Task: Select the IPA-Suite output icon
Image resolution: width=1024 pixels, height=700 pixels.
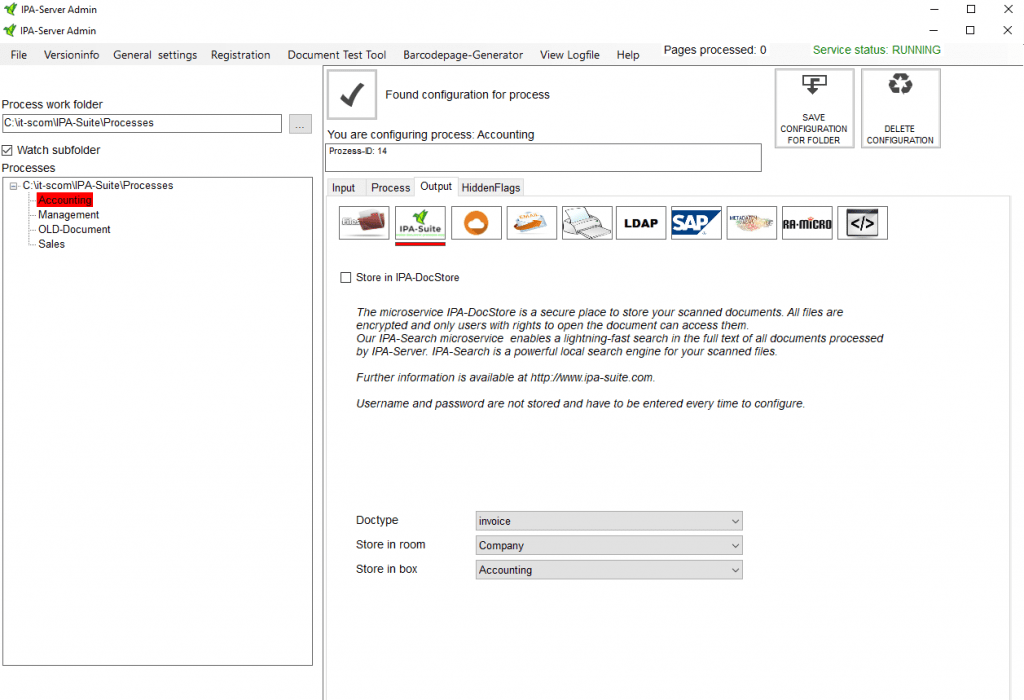Action: tap(420, 223)
